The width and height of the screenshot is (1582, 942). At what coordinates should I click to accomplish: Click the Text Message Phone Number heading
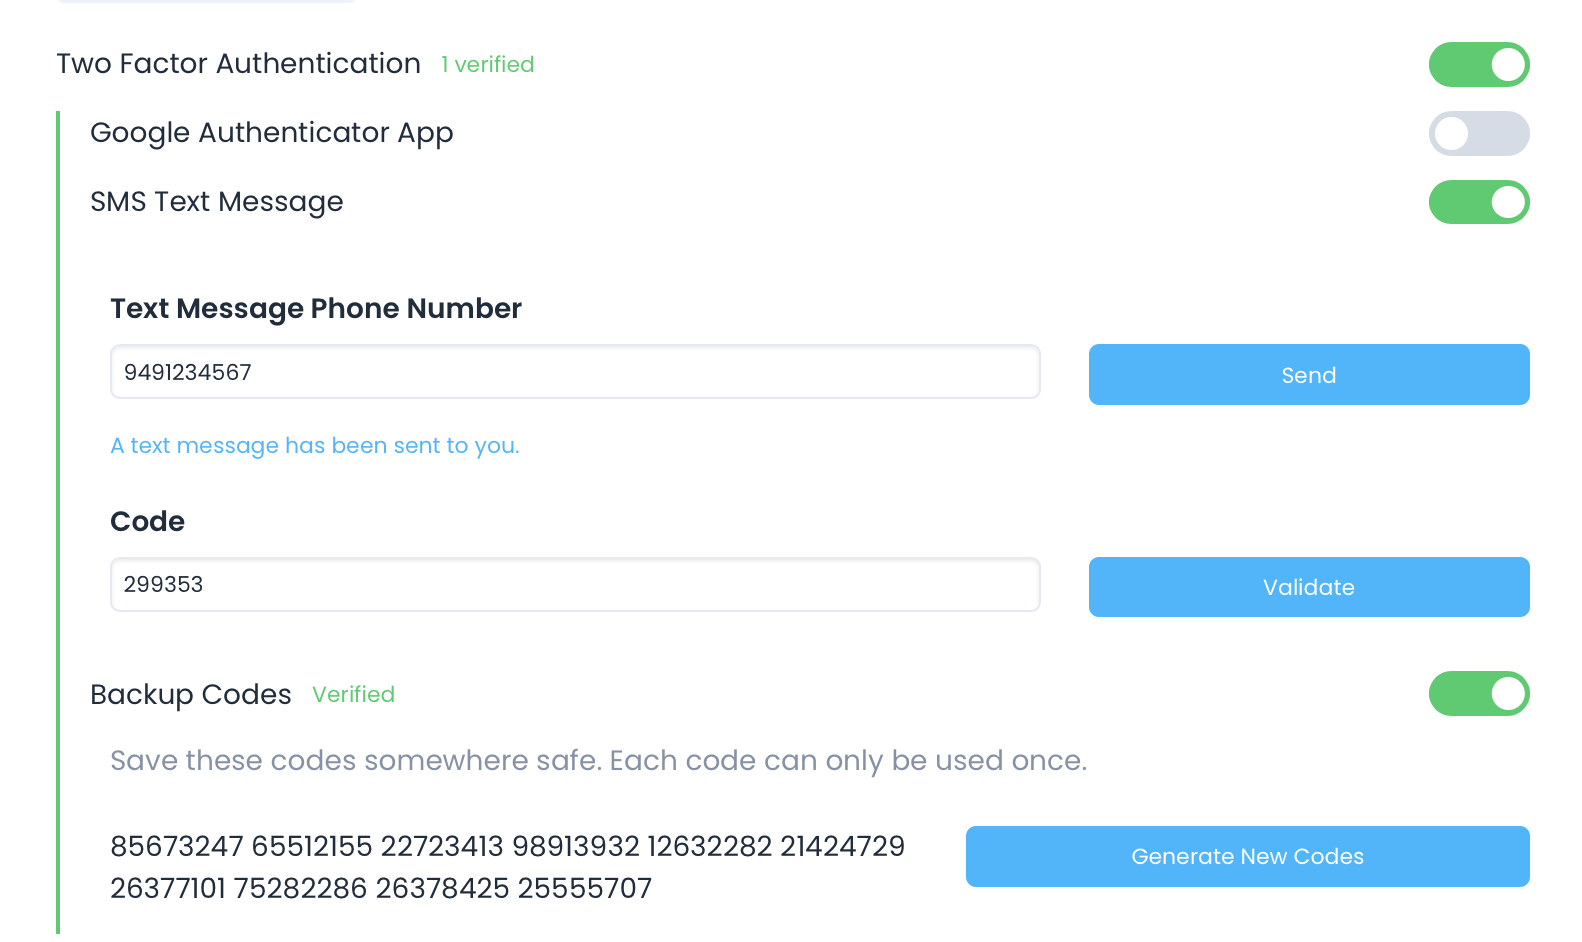(x=315, y=309)
